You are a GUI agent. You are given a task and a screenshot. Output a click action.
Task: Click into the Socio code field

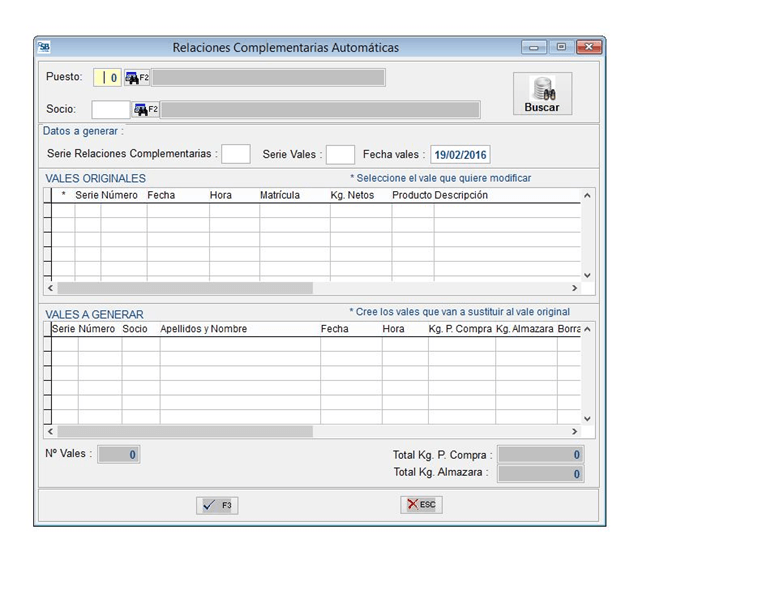110,109
